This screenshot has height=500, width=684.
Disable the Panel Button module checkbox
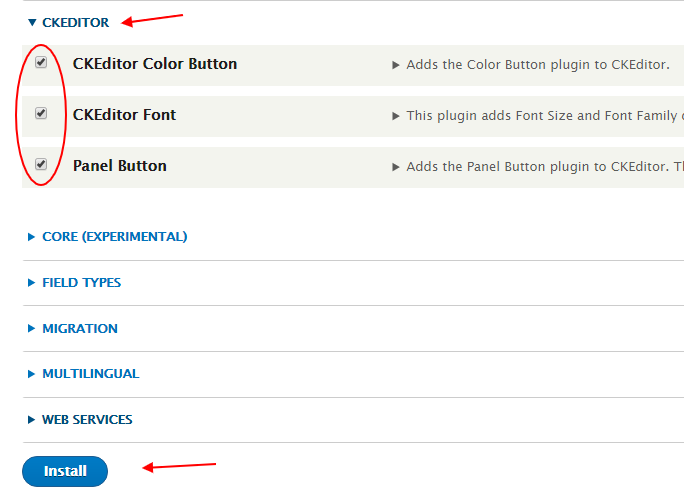point(41,164)
